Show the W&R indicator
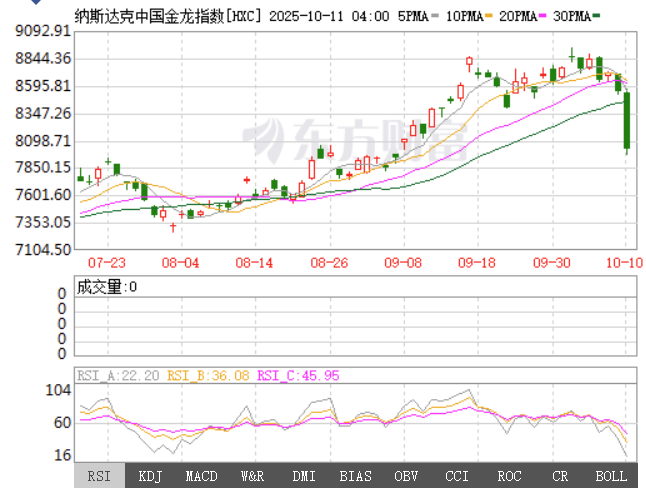Viewport: 646px width, 492px height. click(x=253, y=476)
